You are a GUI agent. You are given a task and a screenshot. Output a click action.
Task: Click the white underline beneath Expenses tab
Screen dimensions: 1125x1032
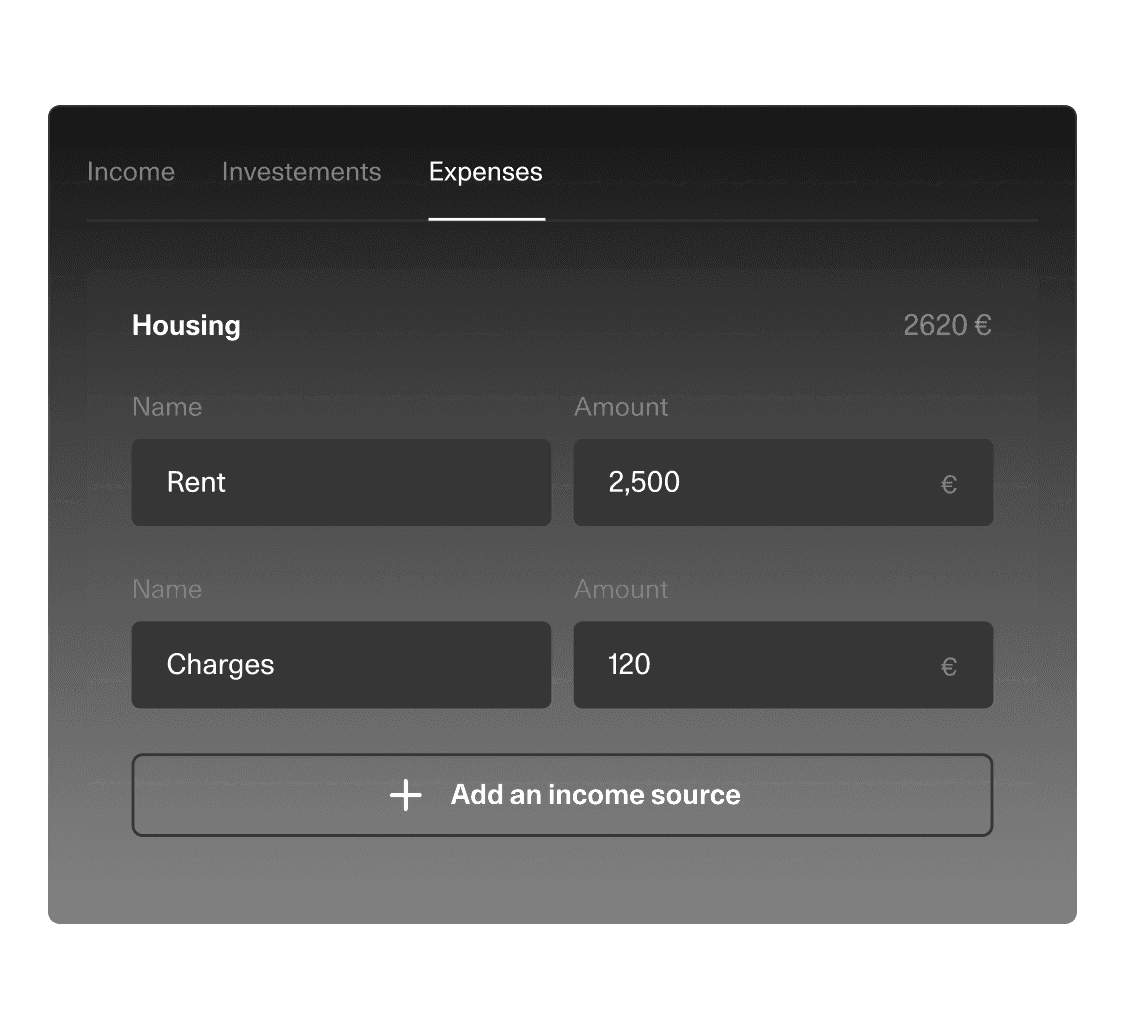(487, 219)
